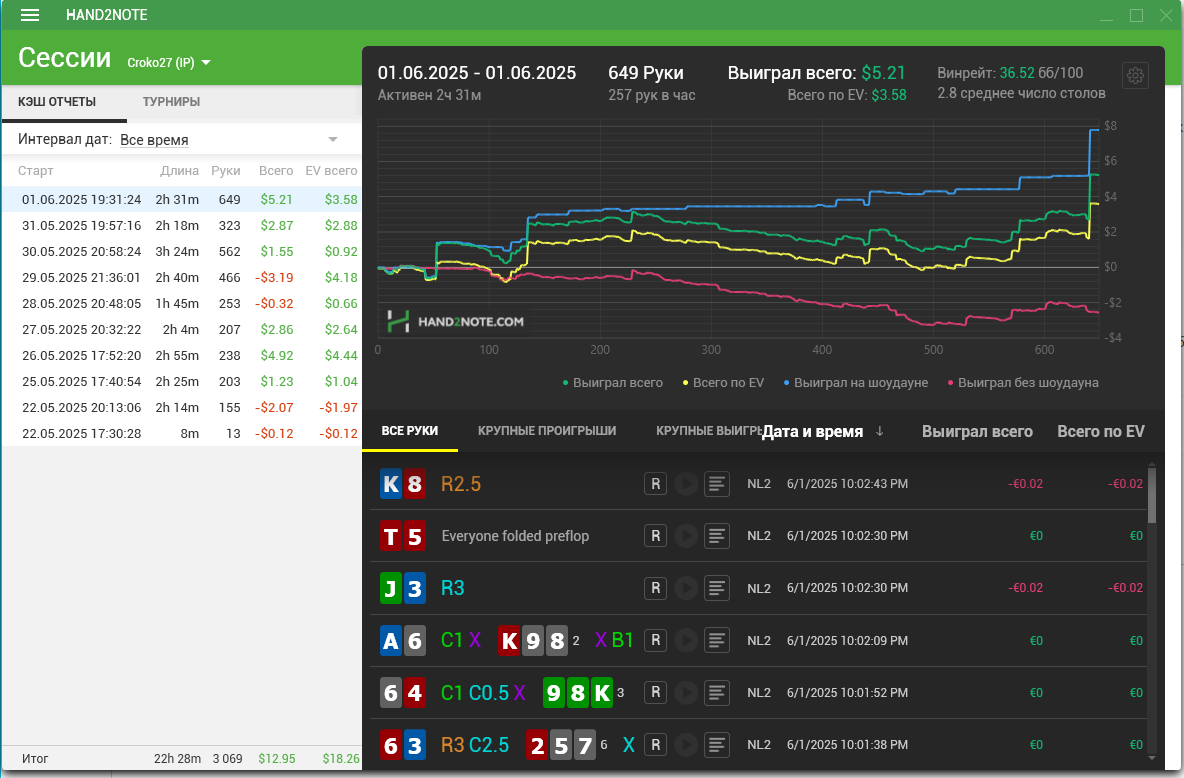Sort sessions by Всего column
Viewport: 1184px width, 778px height.
tap(276, 171)
